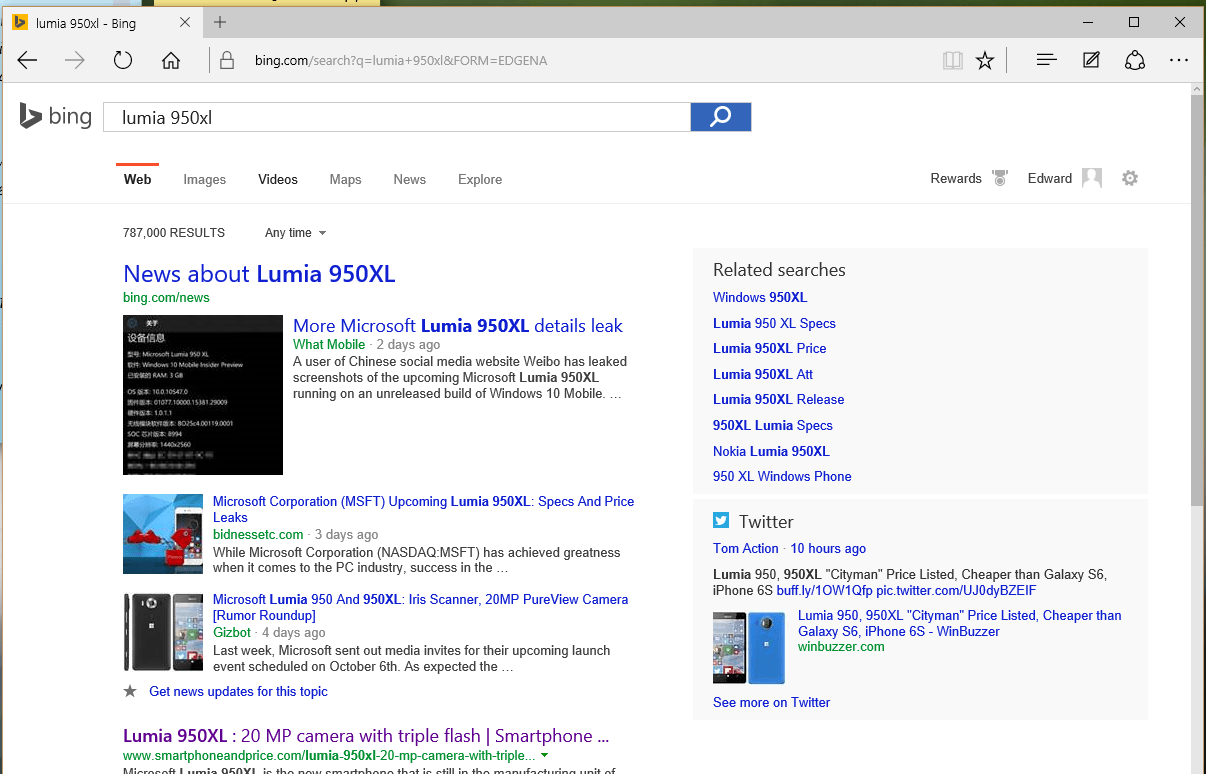Switch to the News tab

[x=410, y=179]
